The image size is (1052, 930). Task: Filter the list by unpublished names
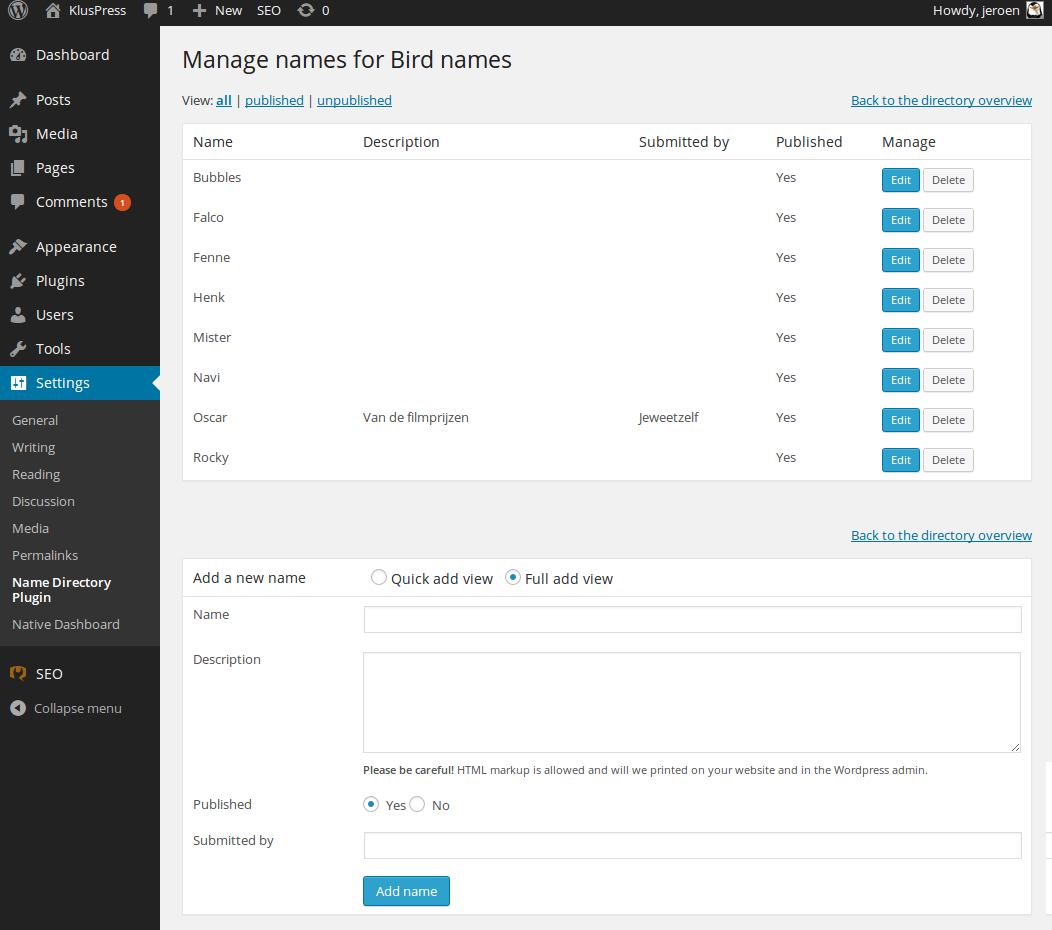pos(354,100)
